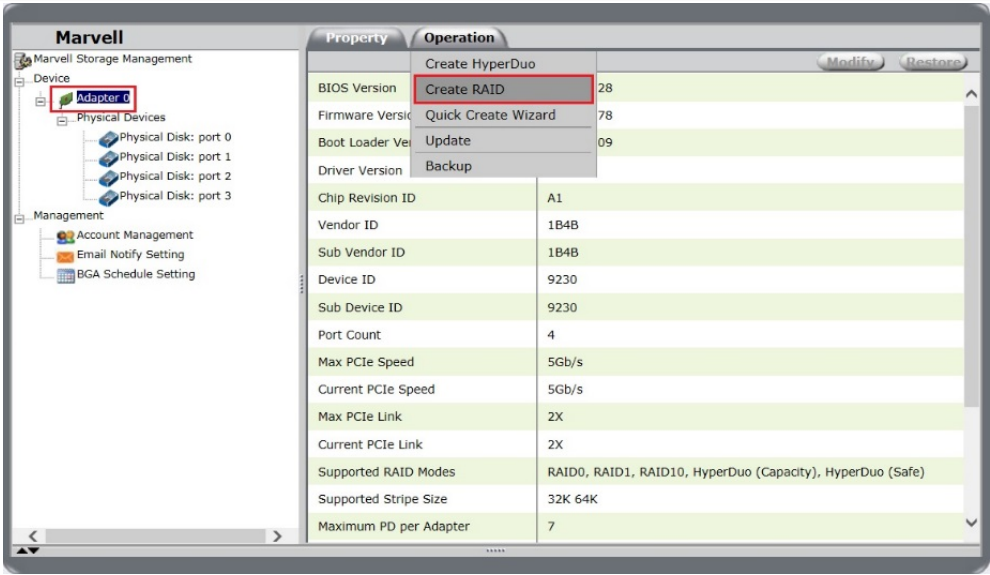The image size is (990, 575).
Task: Click the Physical Disk port 0 icon
Action: (108, 138)
